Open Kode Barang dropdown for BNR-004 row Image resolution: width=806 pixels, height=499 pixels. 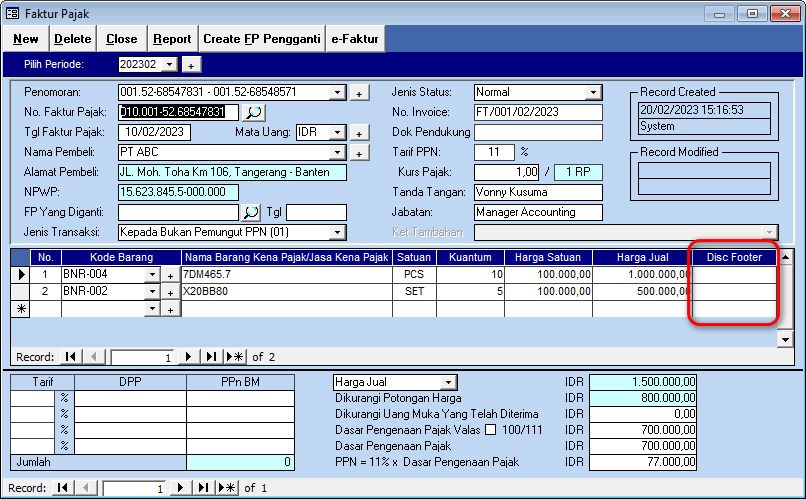[x=153, y=274]
